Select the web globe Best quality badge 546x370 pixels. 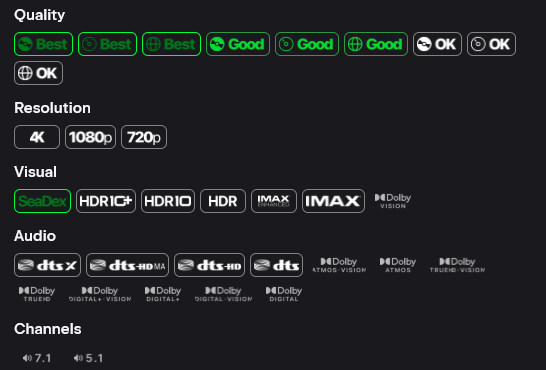[x=171, y=44]
